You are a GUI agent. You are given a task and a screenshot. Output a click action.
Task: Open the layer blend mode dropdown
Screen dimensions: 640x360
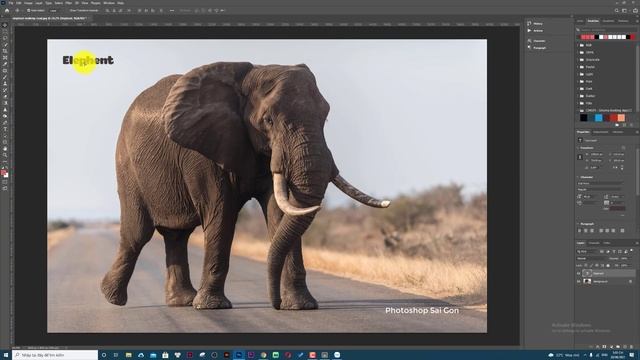pyautogui.click(x=591, y=258)
